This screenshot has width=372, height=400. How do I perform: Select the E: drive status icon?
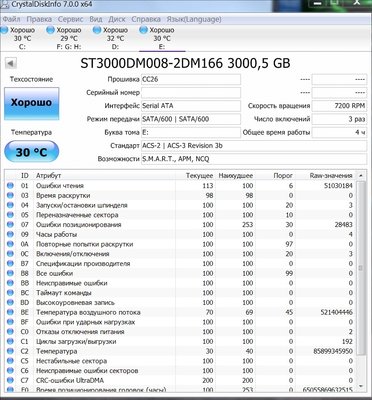point(143,30)
